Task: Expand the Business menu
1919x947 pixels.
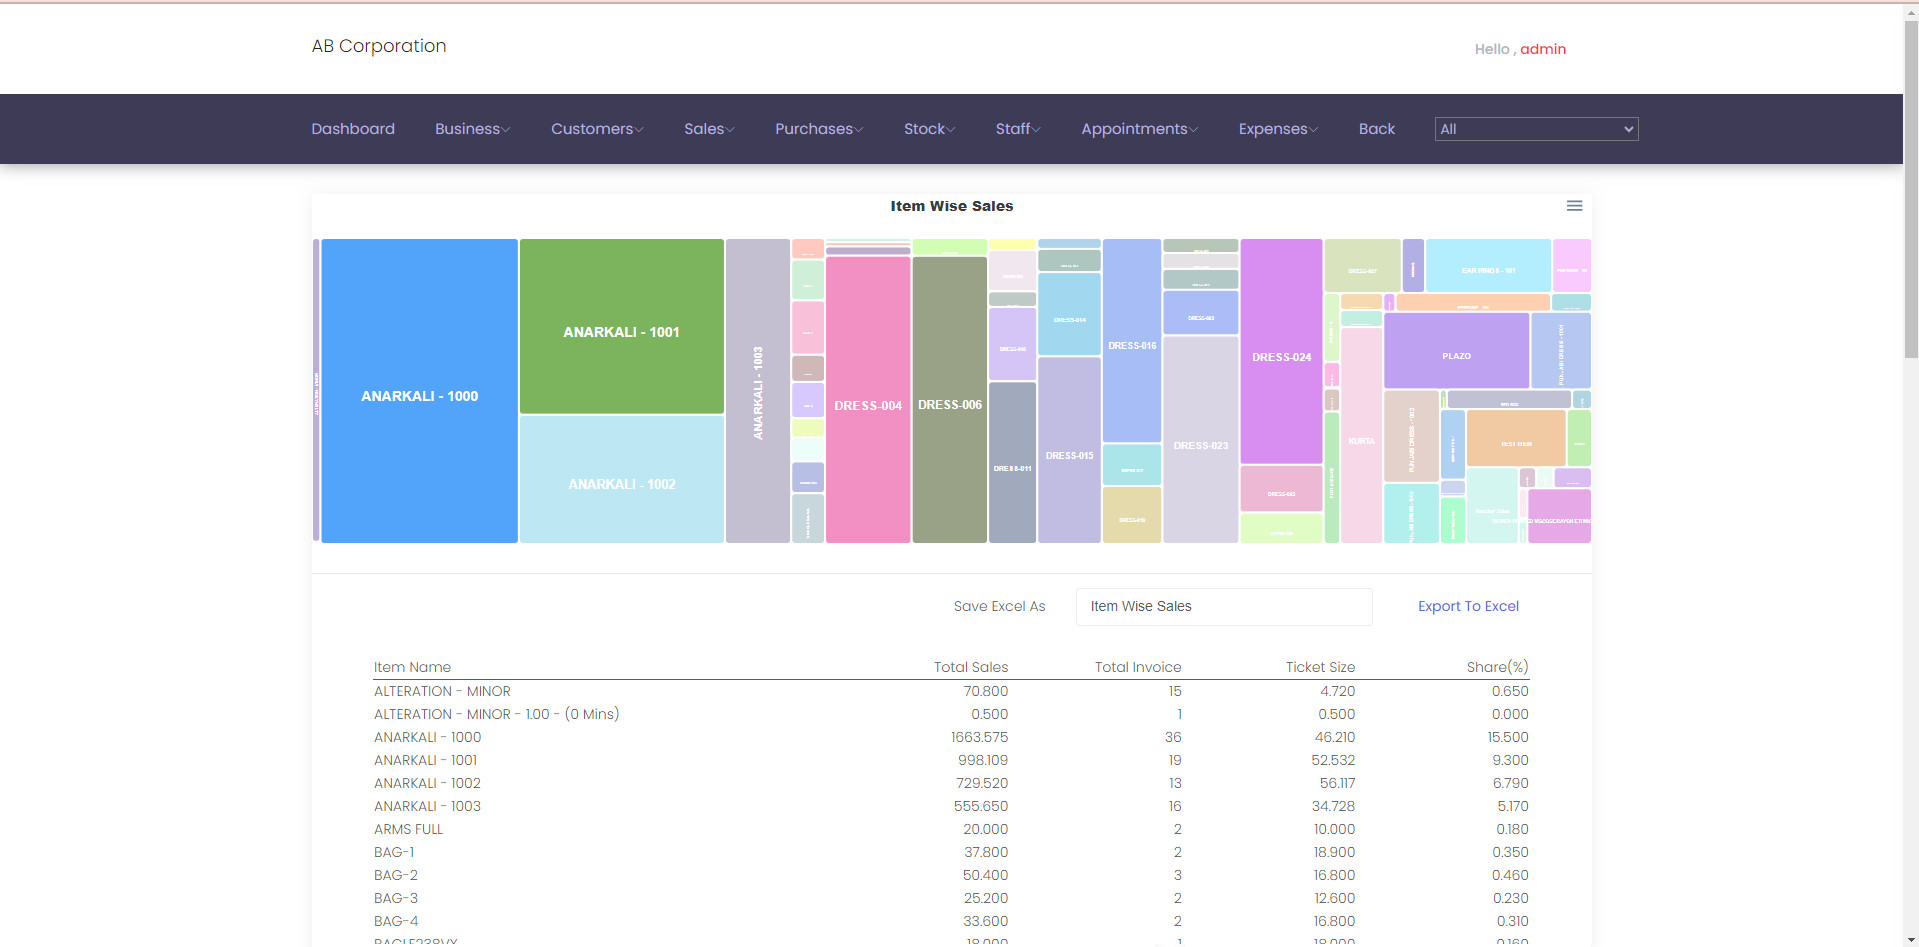Action: click(x=472, y=129)
